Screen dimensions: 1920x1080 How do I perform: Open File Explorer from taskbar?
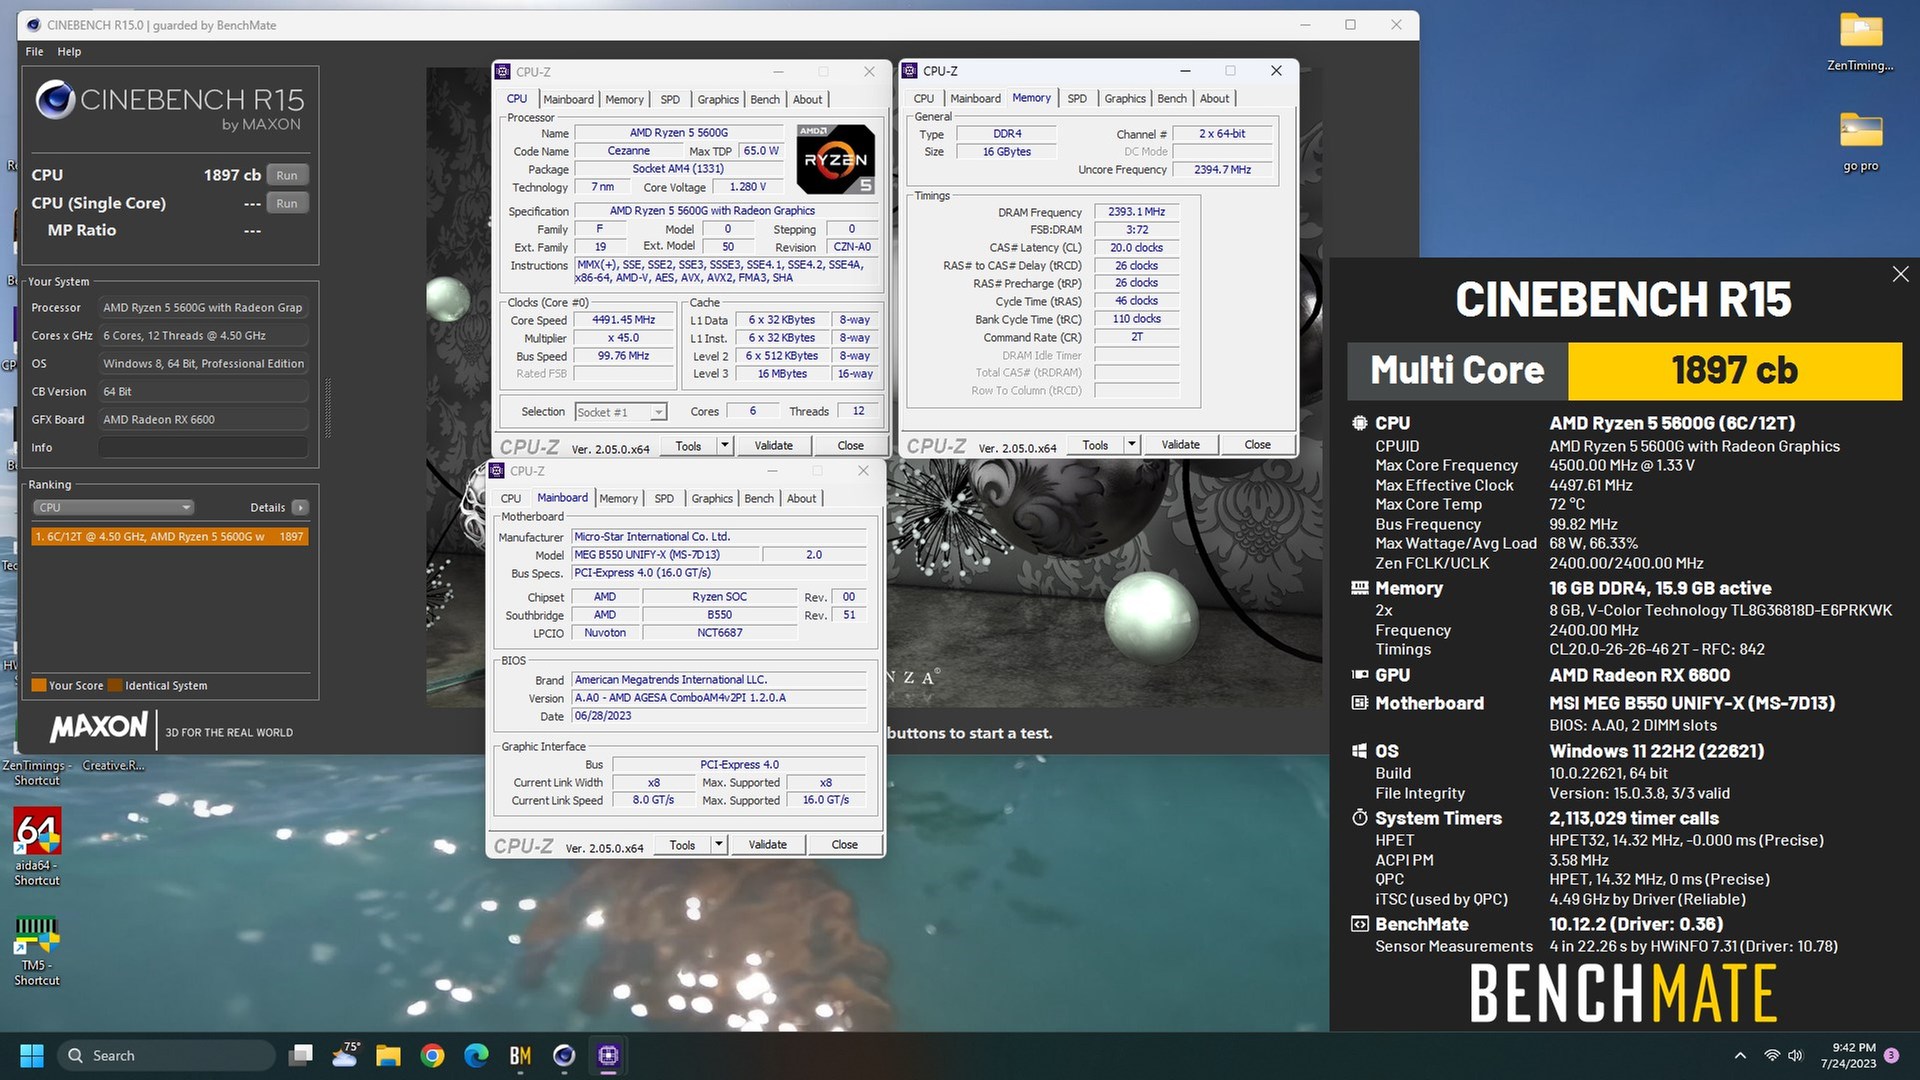pyautogui.click(x=388, y=1055)
